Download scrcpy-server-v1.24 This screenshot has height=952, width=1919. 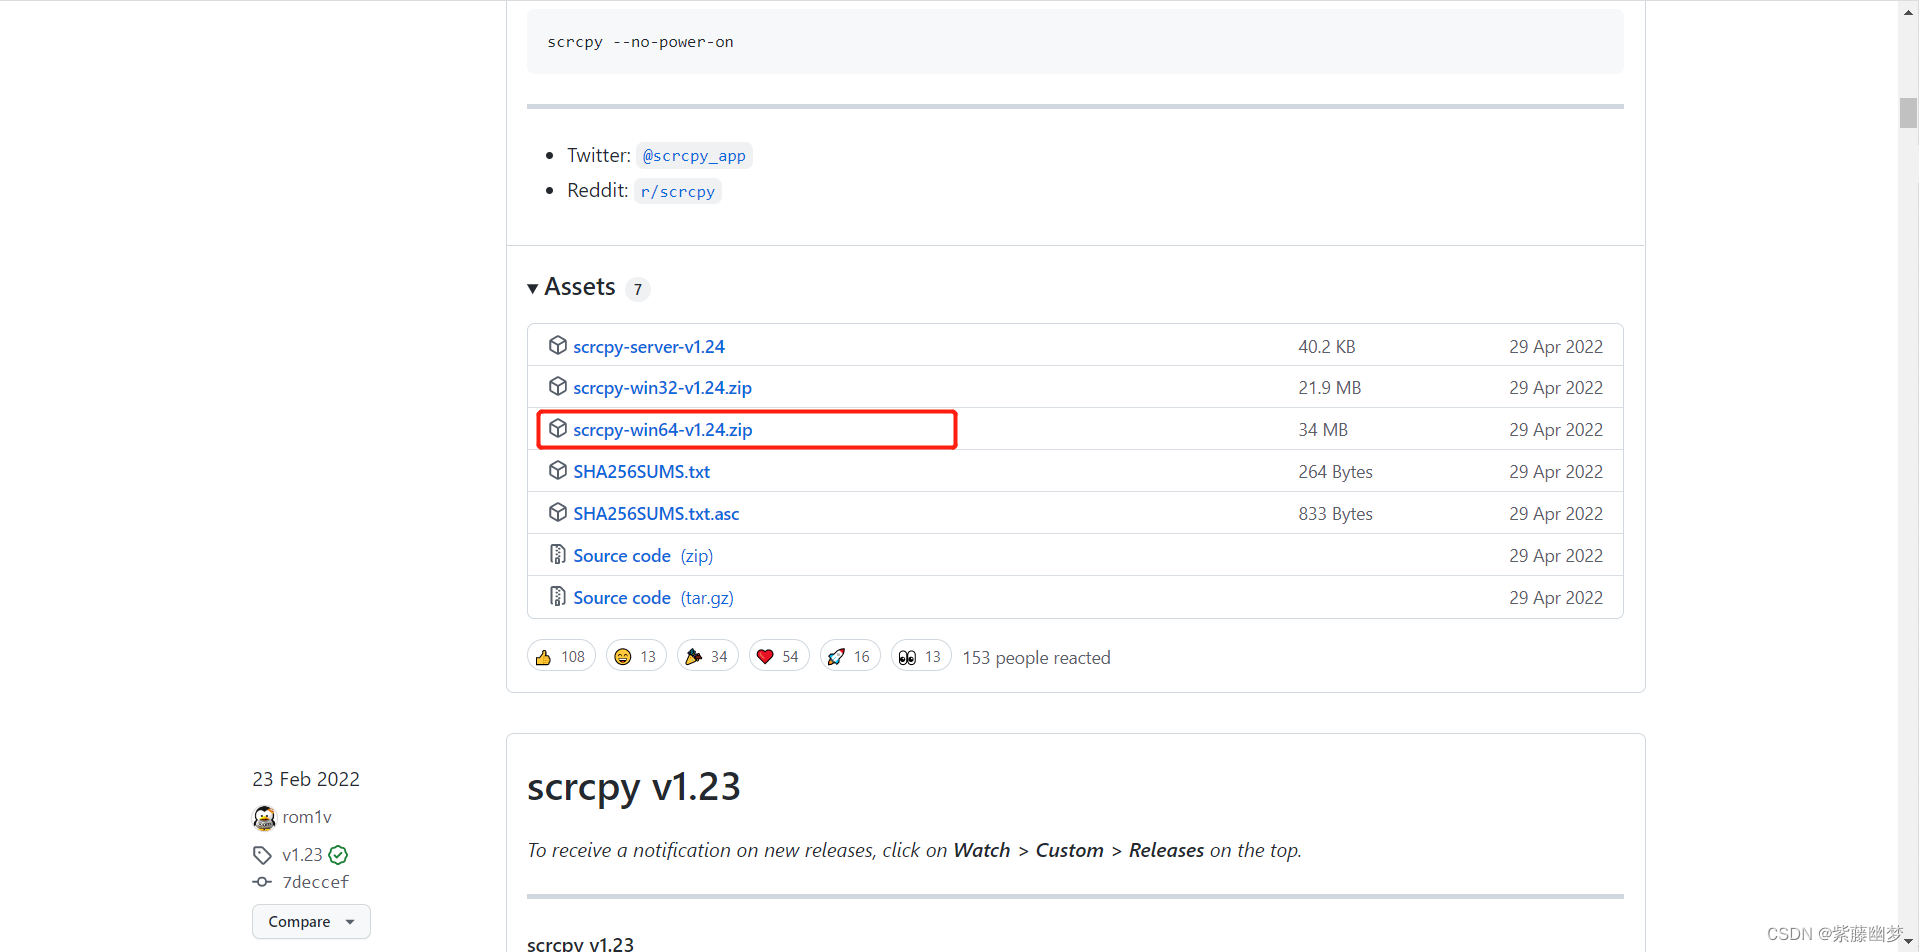[649, 347]
